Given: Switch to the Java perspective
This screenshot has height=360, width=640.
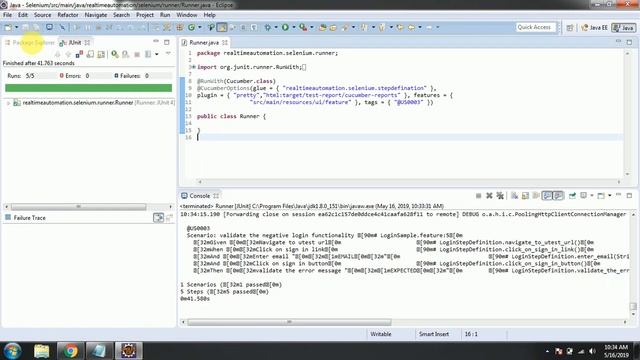Looking at the screenshot, I should tap(624, 28).
